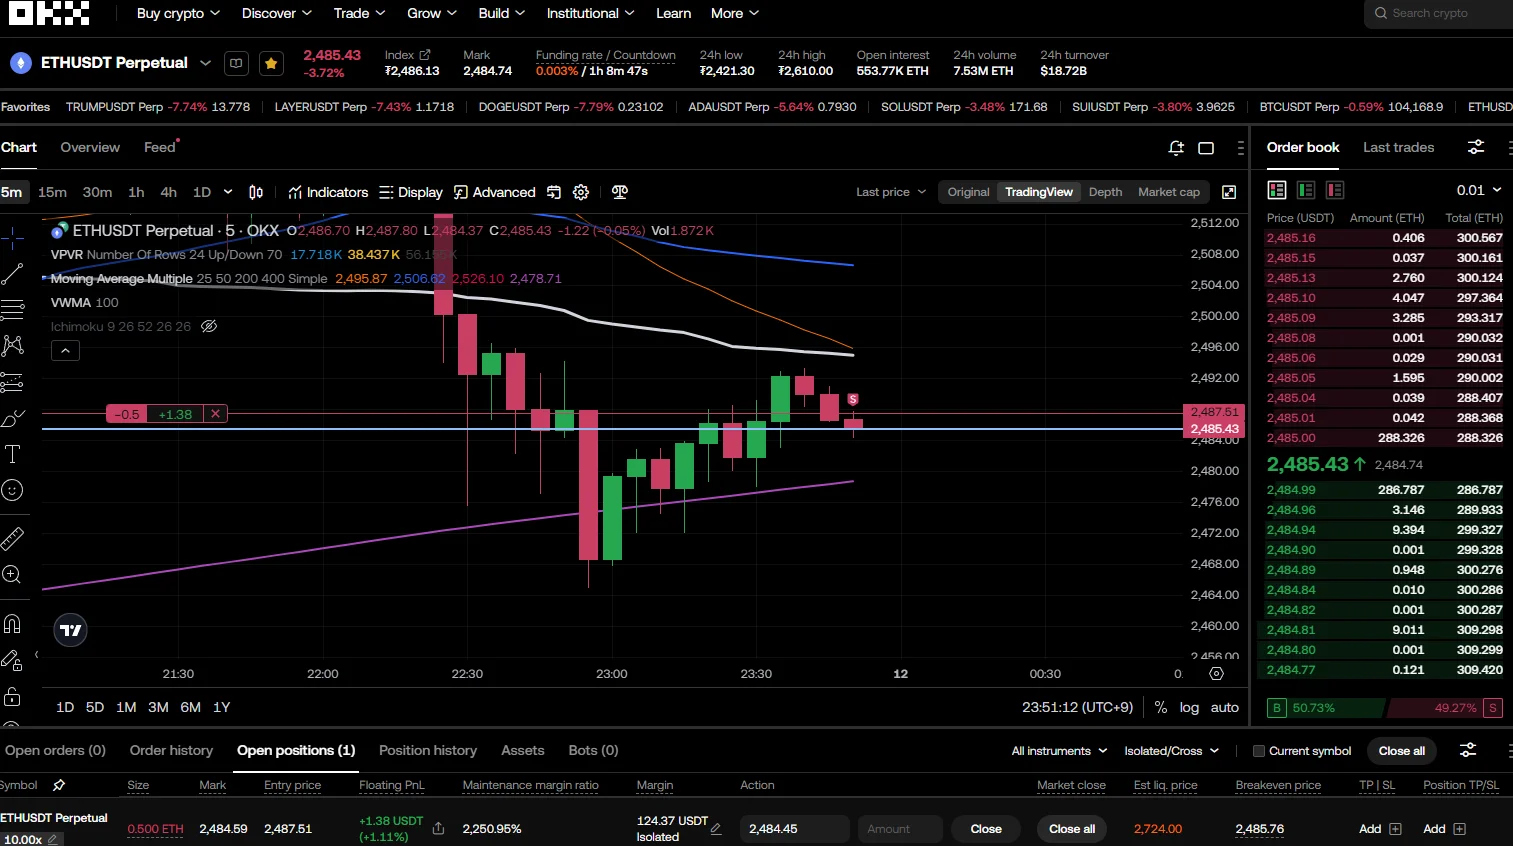1513x846 pixels.
Task: Expand the 0.01 order book depth dropdown
Action: coord(1479,190)
